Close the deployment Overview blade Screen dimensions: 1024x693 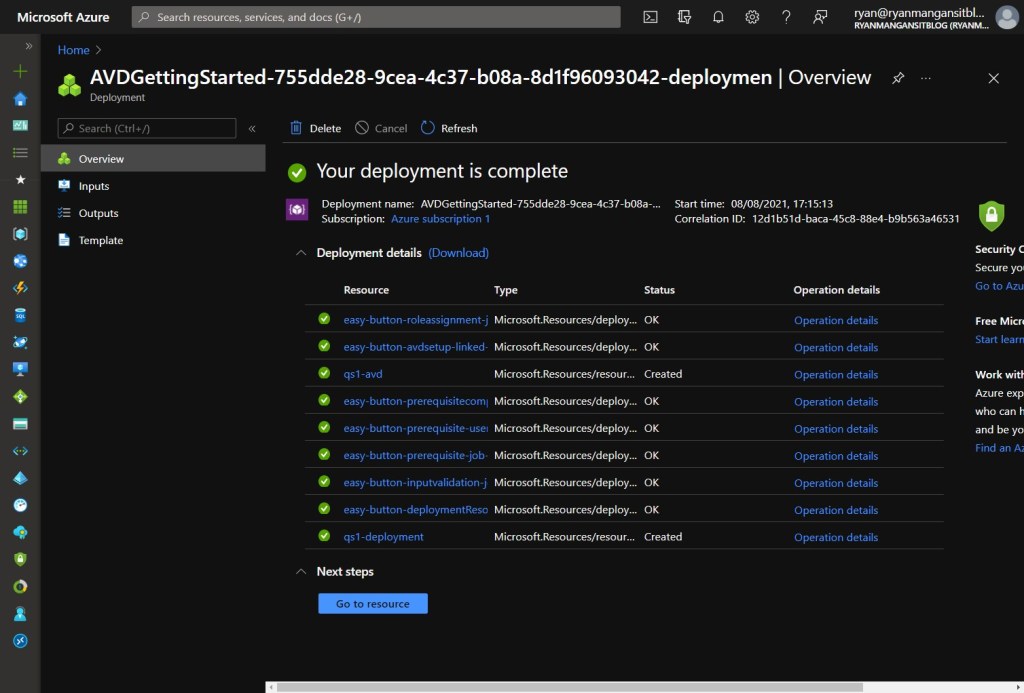pyautogui.click(x=993, y=78)
